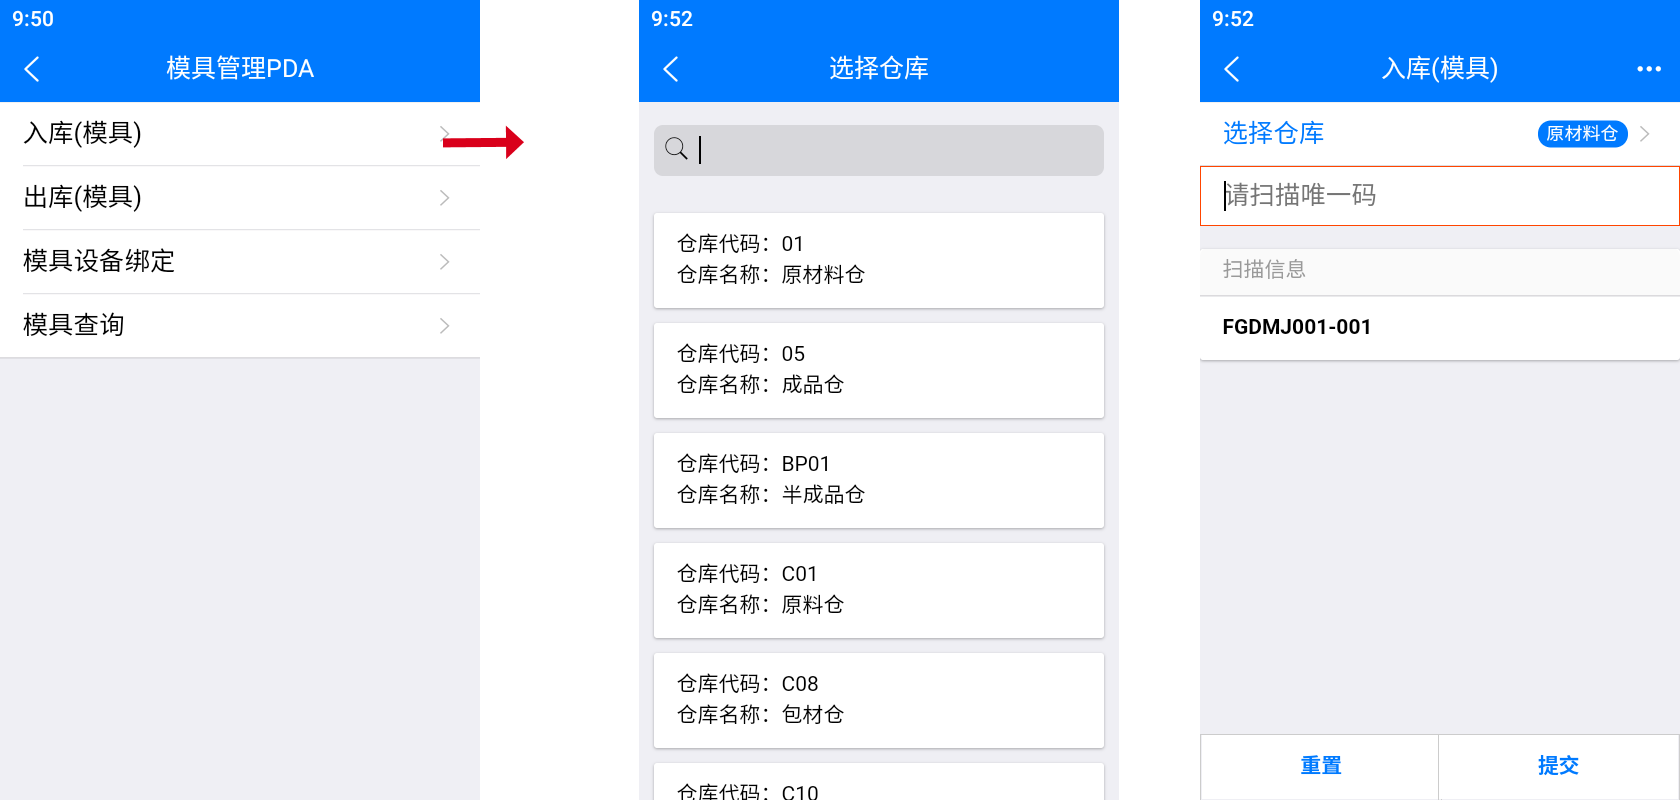1680x800 pixels.
Task: Click the search magnifier icon
Action: (676, 149)
